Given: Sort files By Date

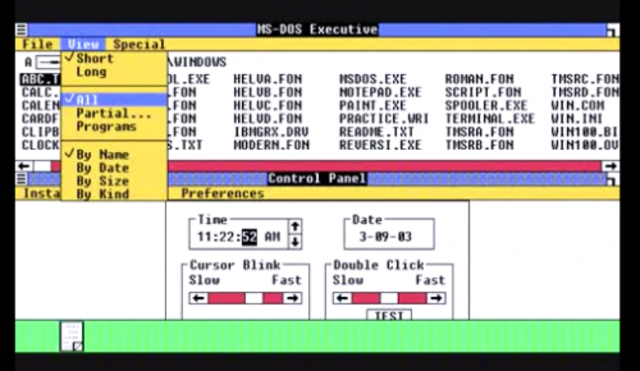Looking at the screenshot, I should (x=114, y=168).
